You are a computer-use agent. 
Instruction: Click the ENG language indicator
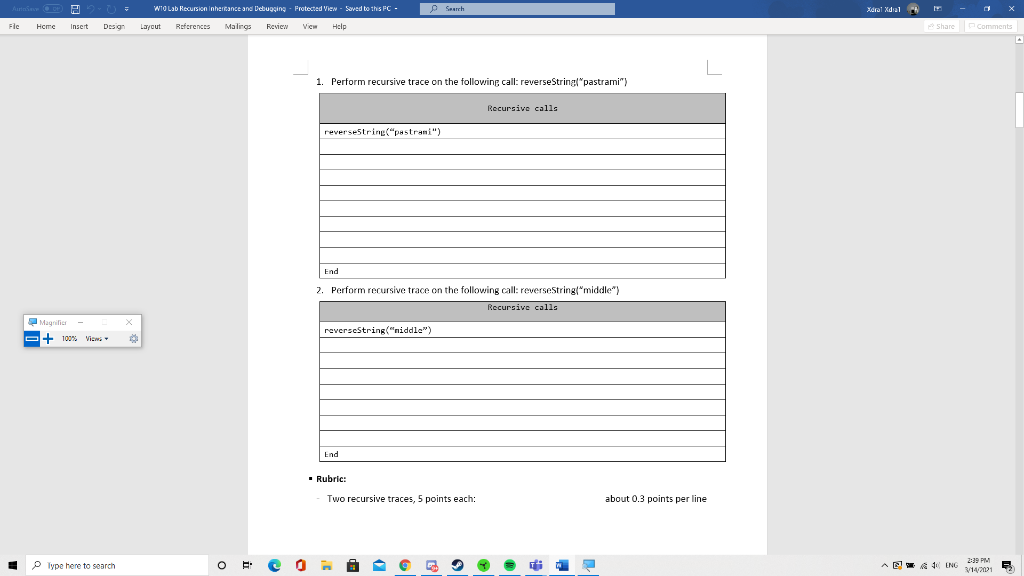click(x=952, y=566)
